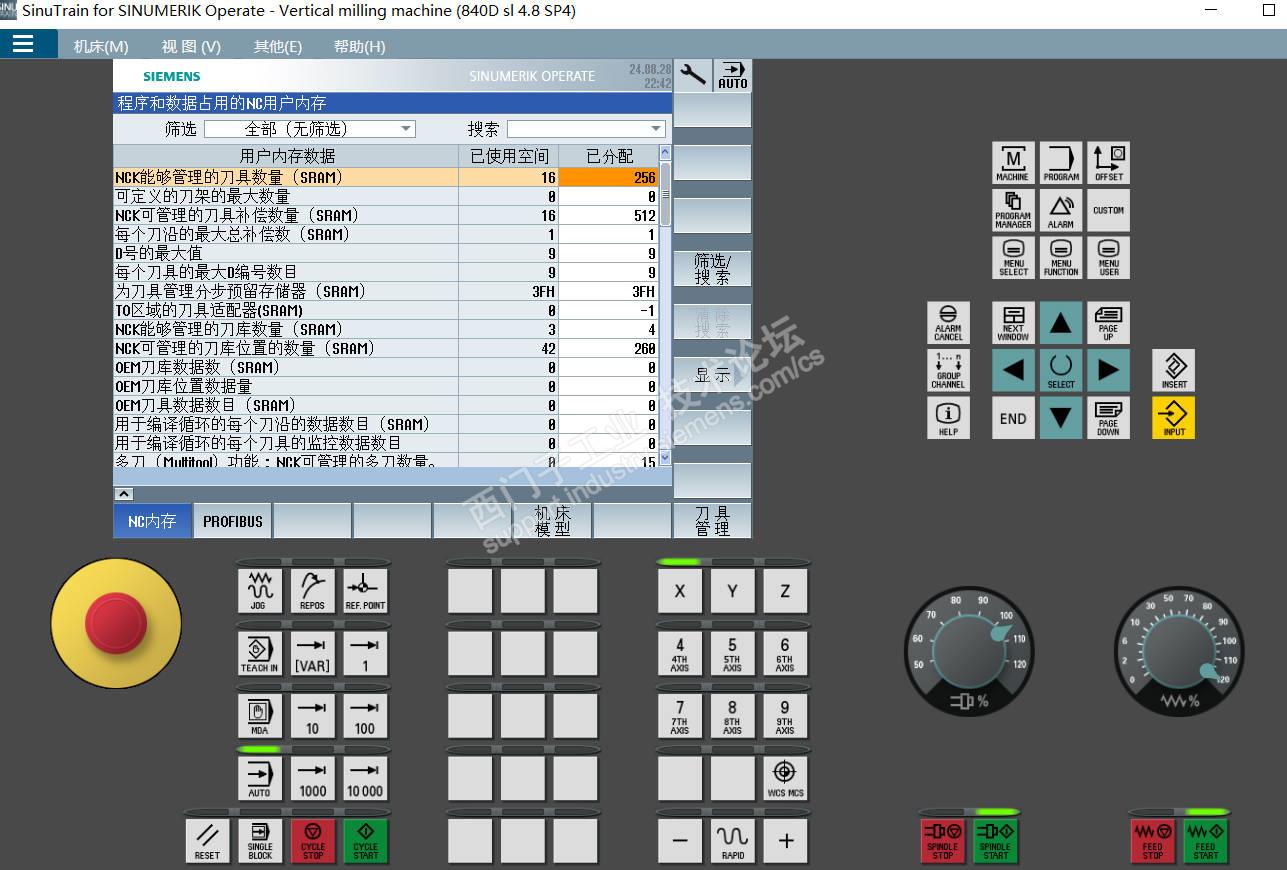Hit the red emergency stop button
Image resolution: width=1287 pixels, height=870 pixels.
116,624
